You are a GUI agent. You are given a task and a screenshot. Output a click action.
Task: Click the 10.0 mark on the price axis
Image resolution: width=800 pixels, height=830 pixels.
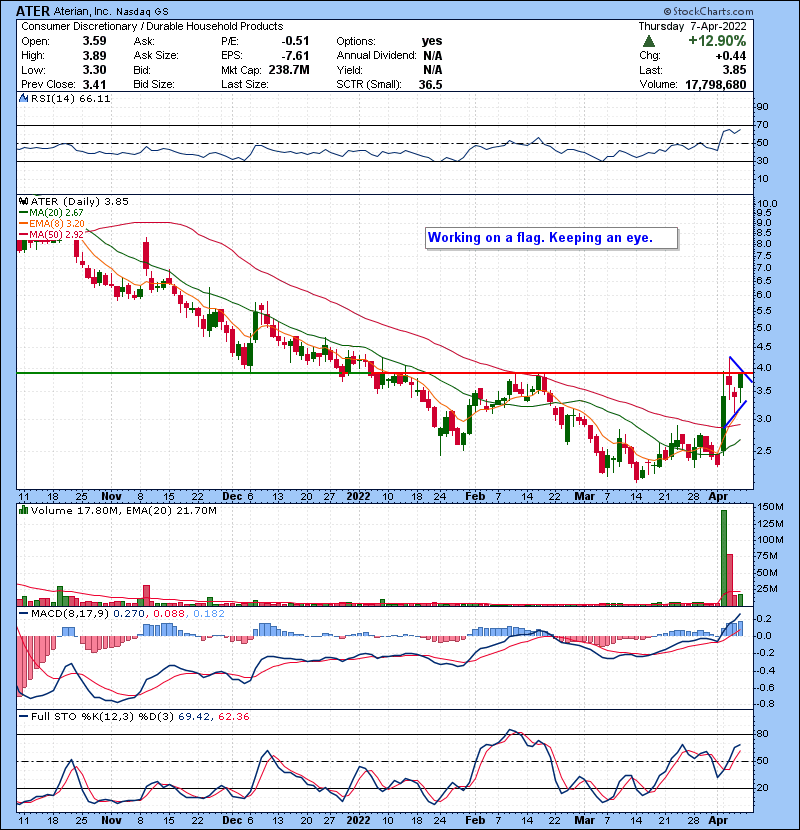click(x=768, y=204)
